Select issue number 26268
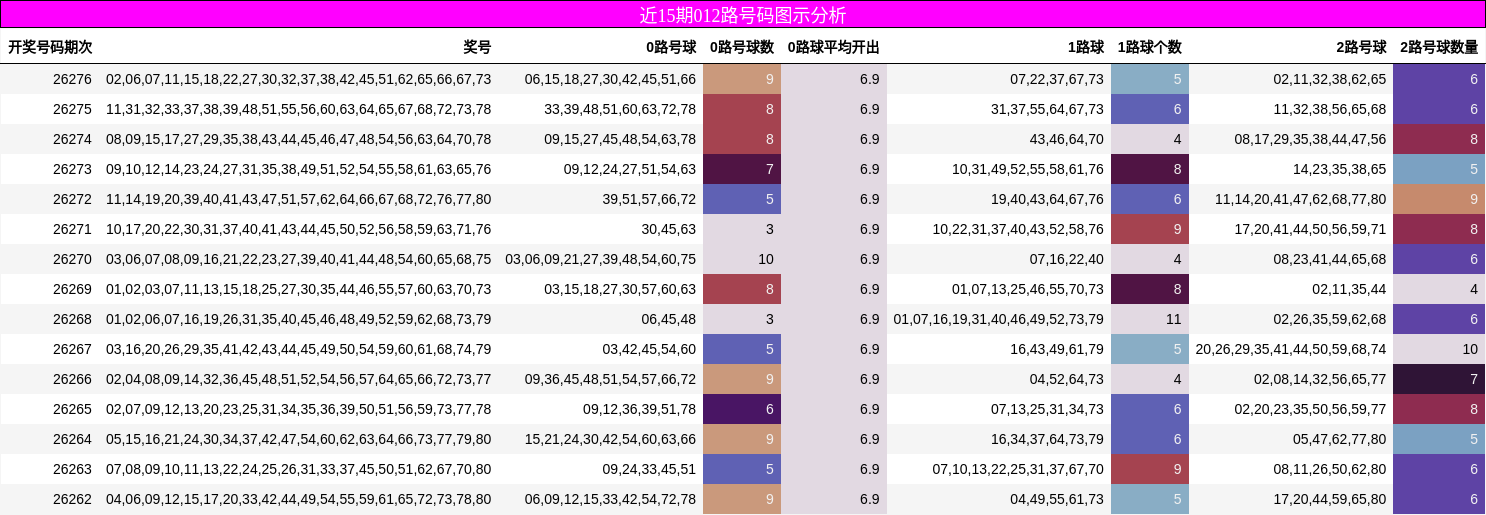 tap(72, 319)
